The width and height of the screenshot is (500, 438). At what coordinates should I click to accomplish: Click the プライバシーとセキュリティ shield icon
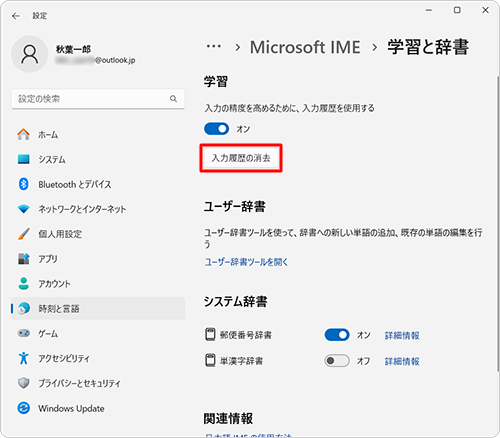pos(24,383)
